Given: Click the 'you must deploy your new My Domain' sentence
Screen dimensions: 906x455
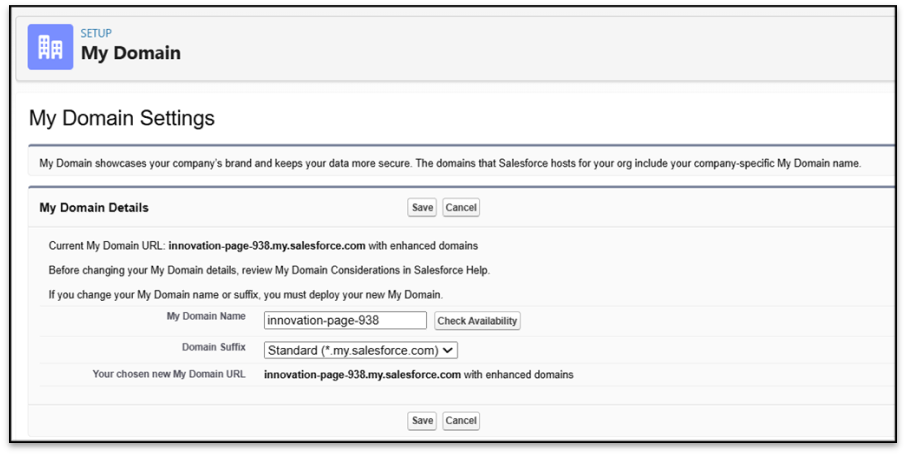Looking at the screenshot, I should click(246, 294).
